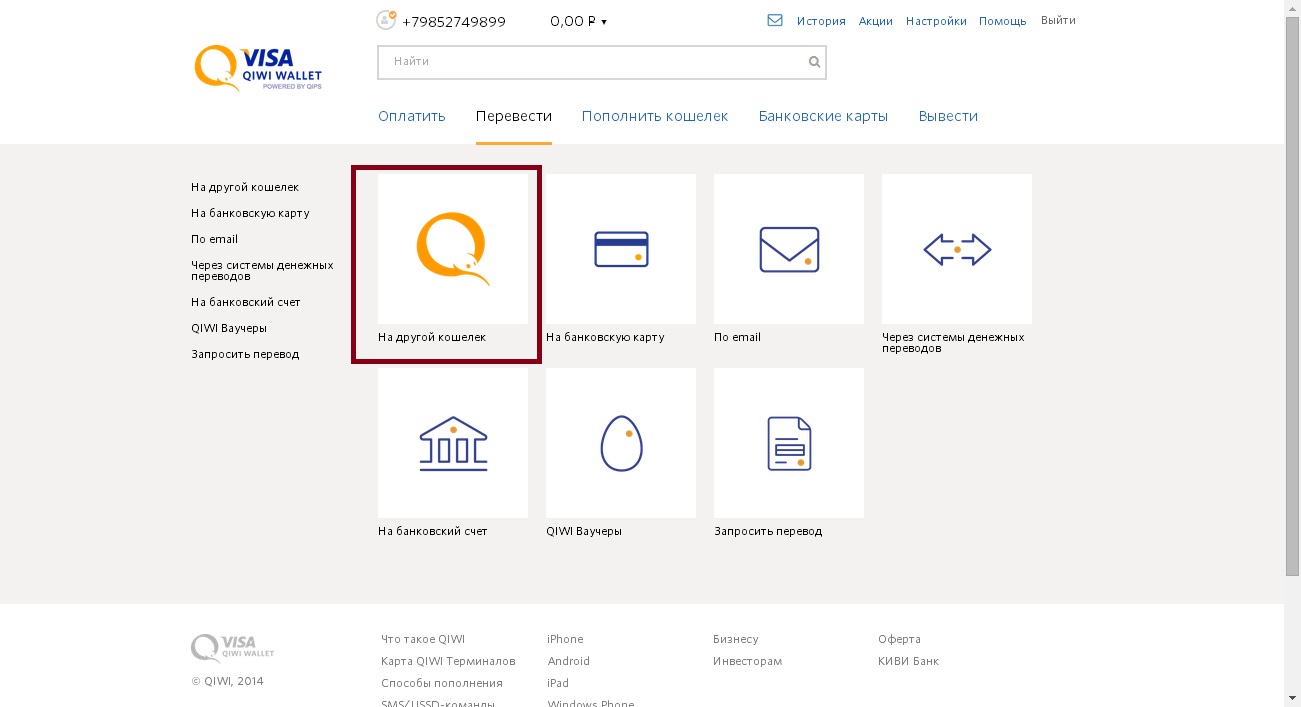Image resolution: width=1301 pixels, height=707 pixels.
Task: Open the messages envelope icon
Action: click(x=775, y=20)
